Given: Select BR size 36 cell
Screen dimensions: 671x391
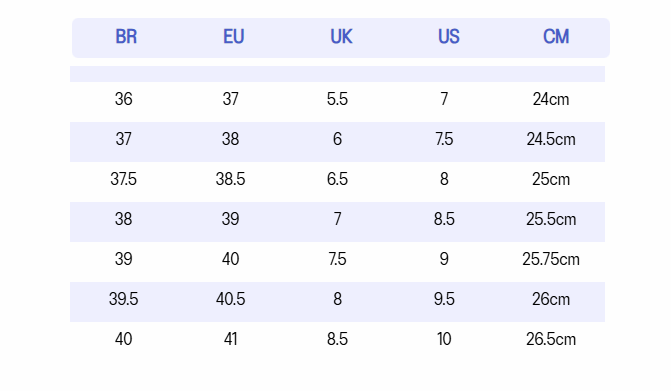Looking at the screenshot, I should coord(123,99).
